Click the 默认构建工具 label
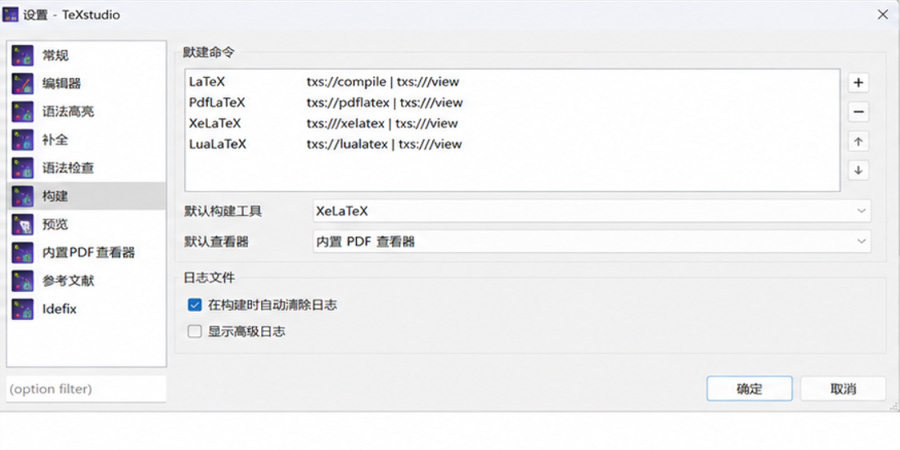This screenshot has width=900, height=450. click(x=223, y=211)
